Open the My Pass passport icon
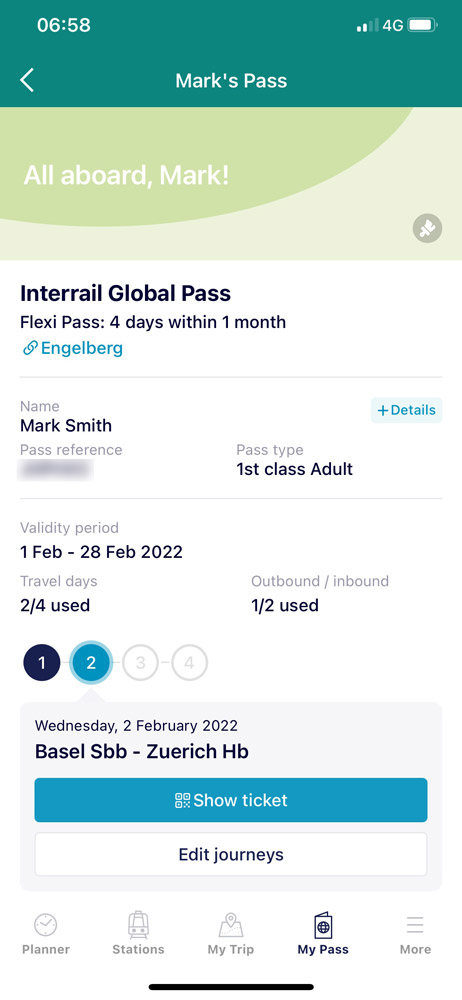462x1000 pixels. coord(324,924)
